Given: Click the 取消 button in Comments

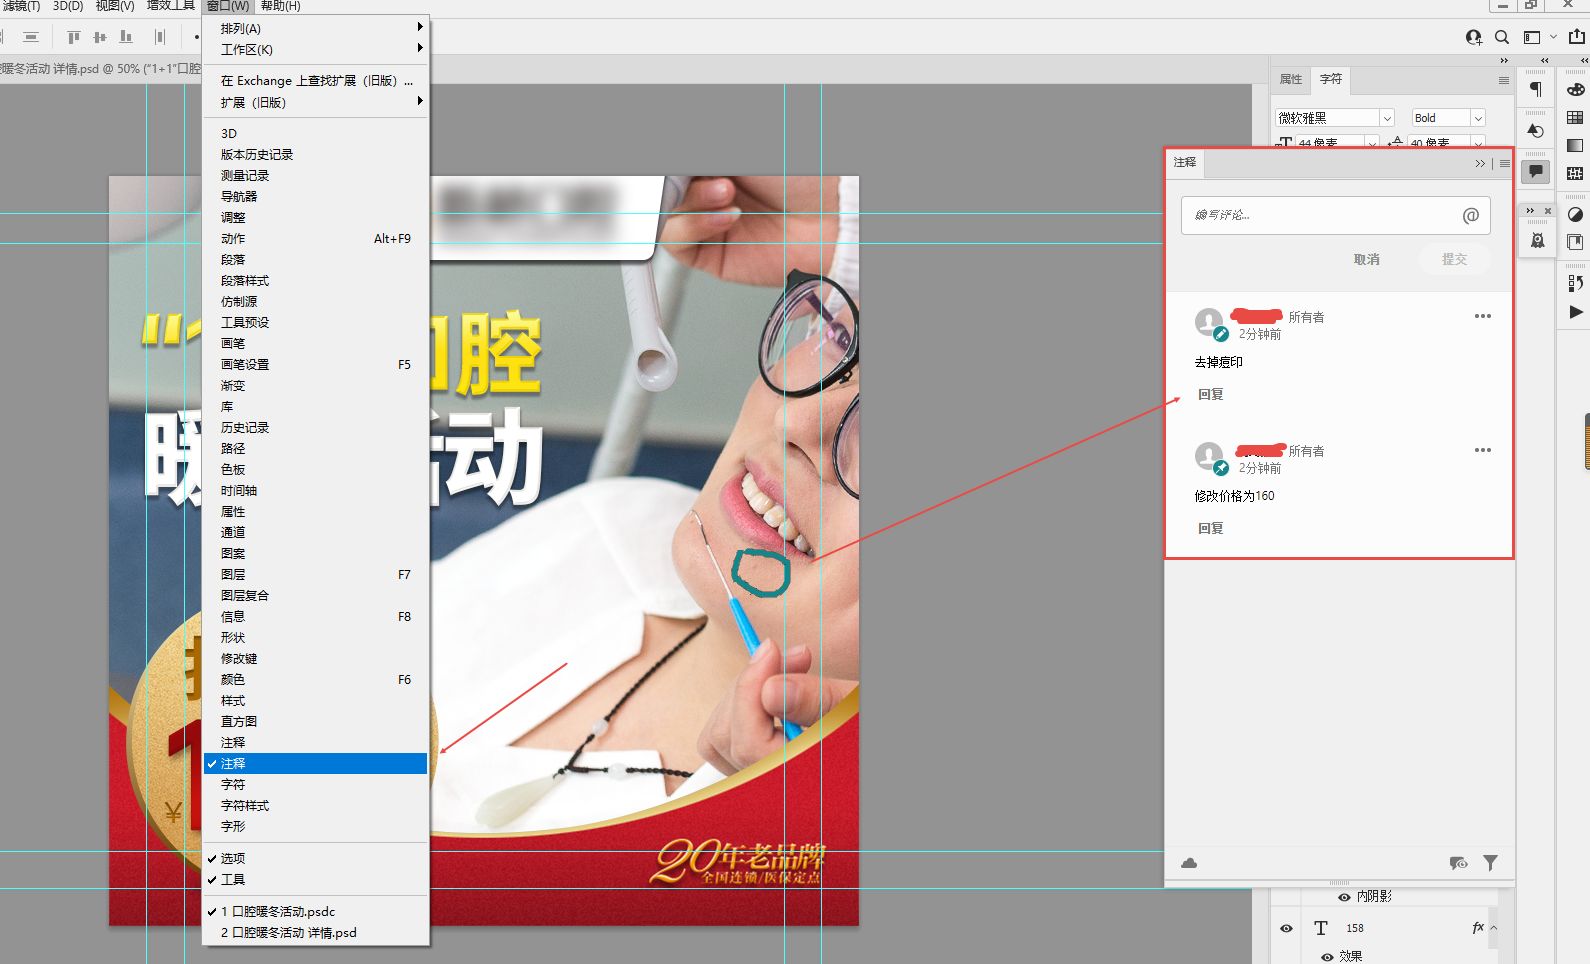Looking at the screenshot, I should point(1366,259).
